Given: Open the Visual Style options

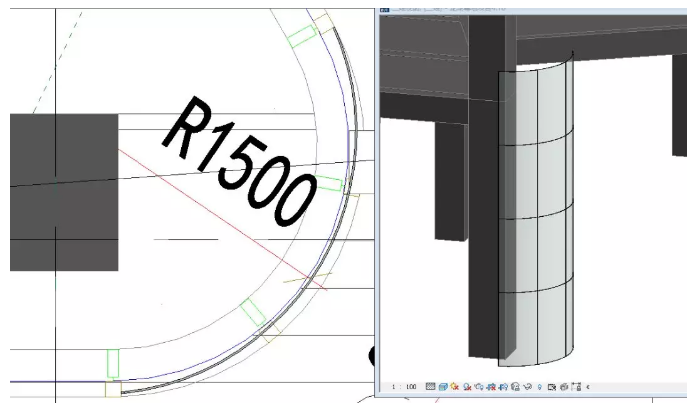Looking at the screenshot, I should pos(442,385).
